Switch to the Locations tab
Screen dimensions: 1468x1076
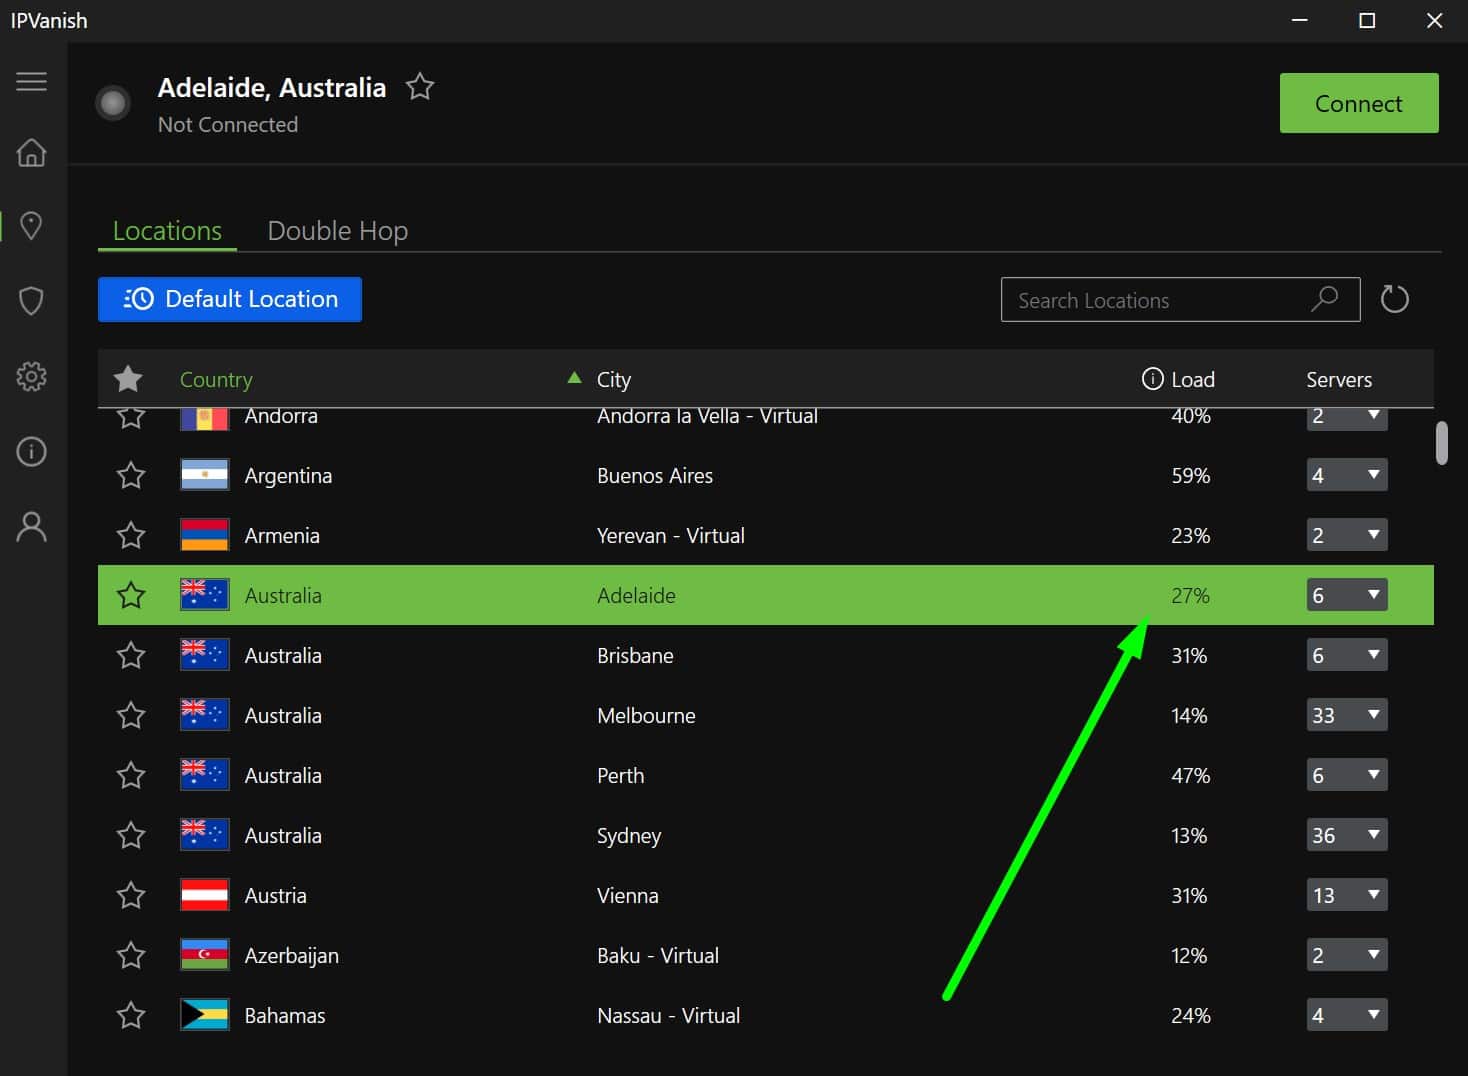(167, 230)
